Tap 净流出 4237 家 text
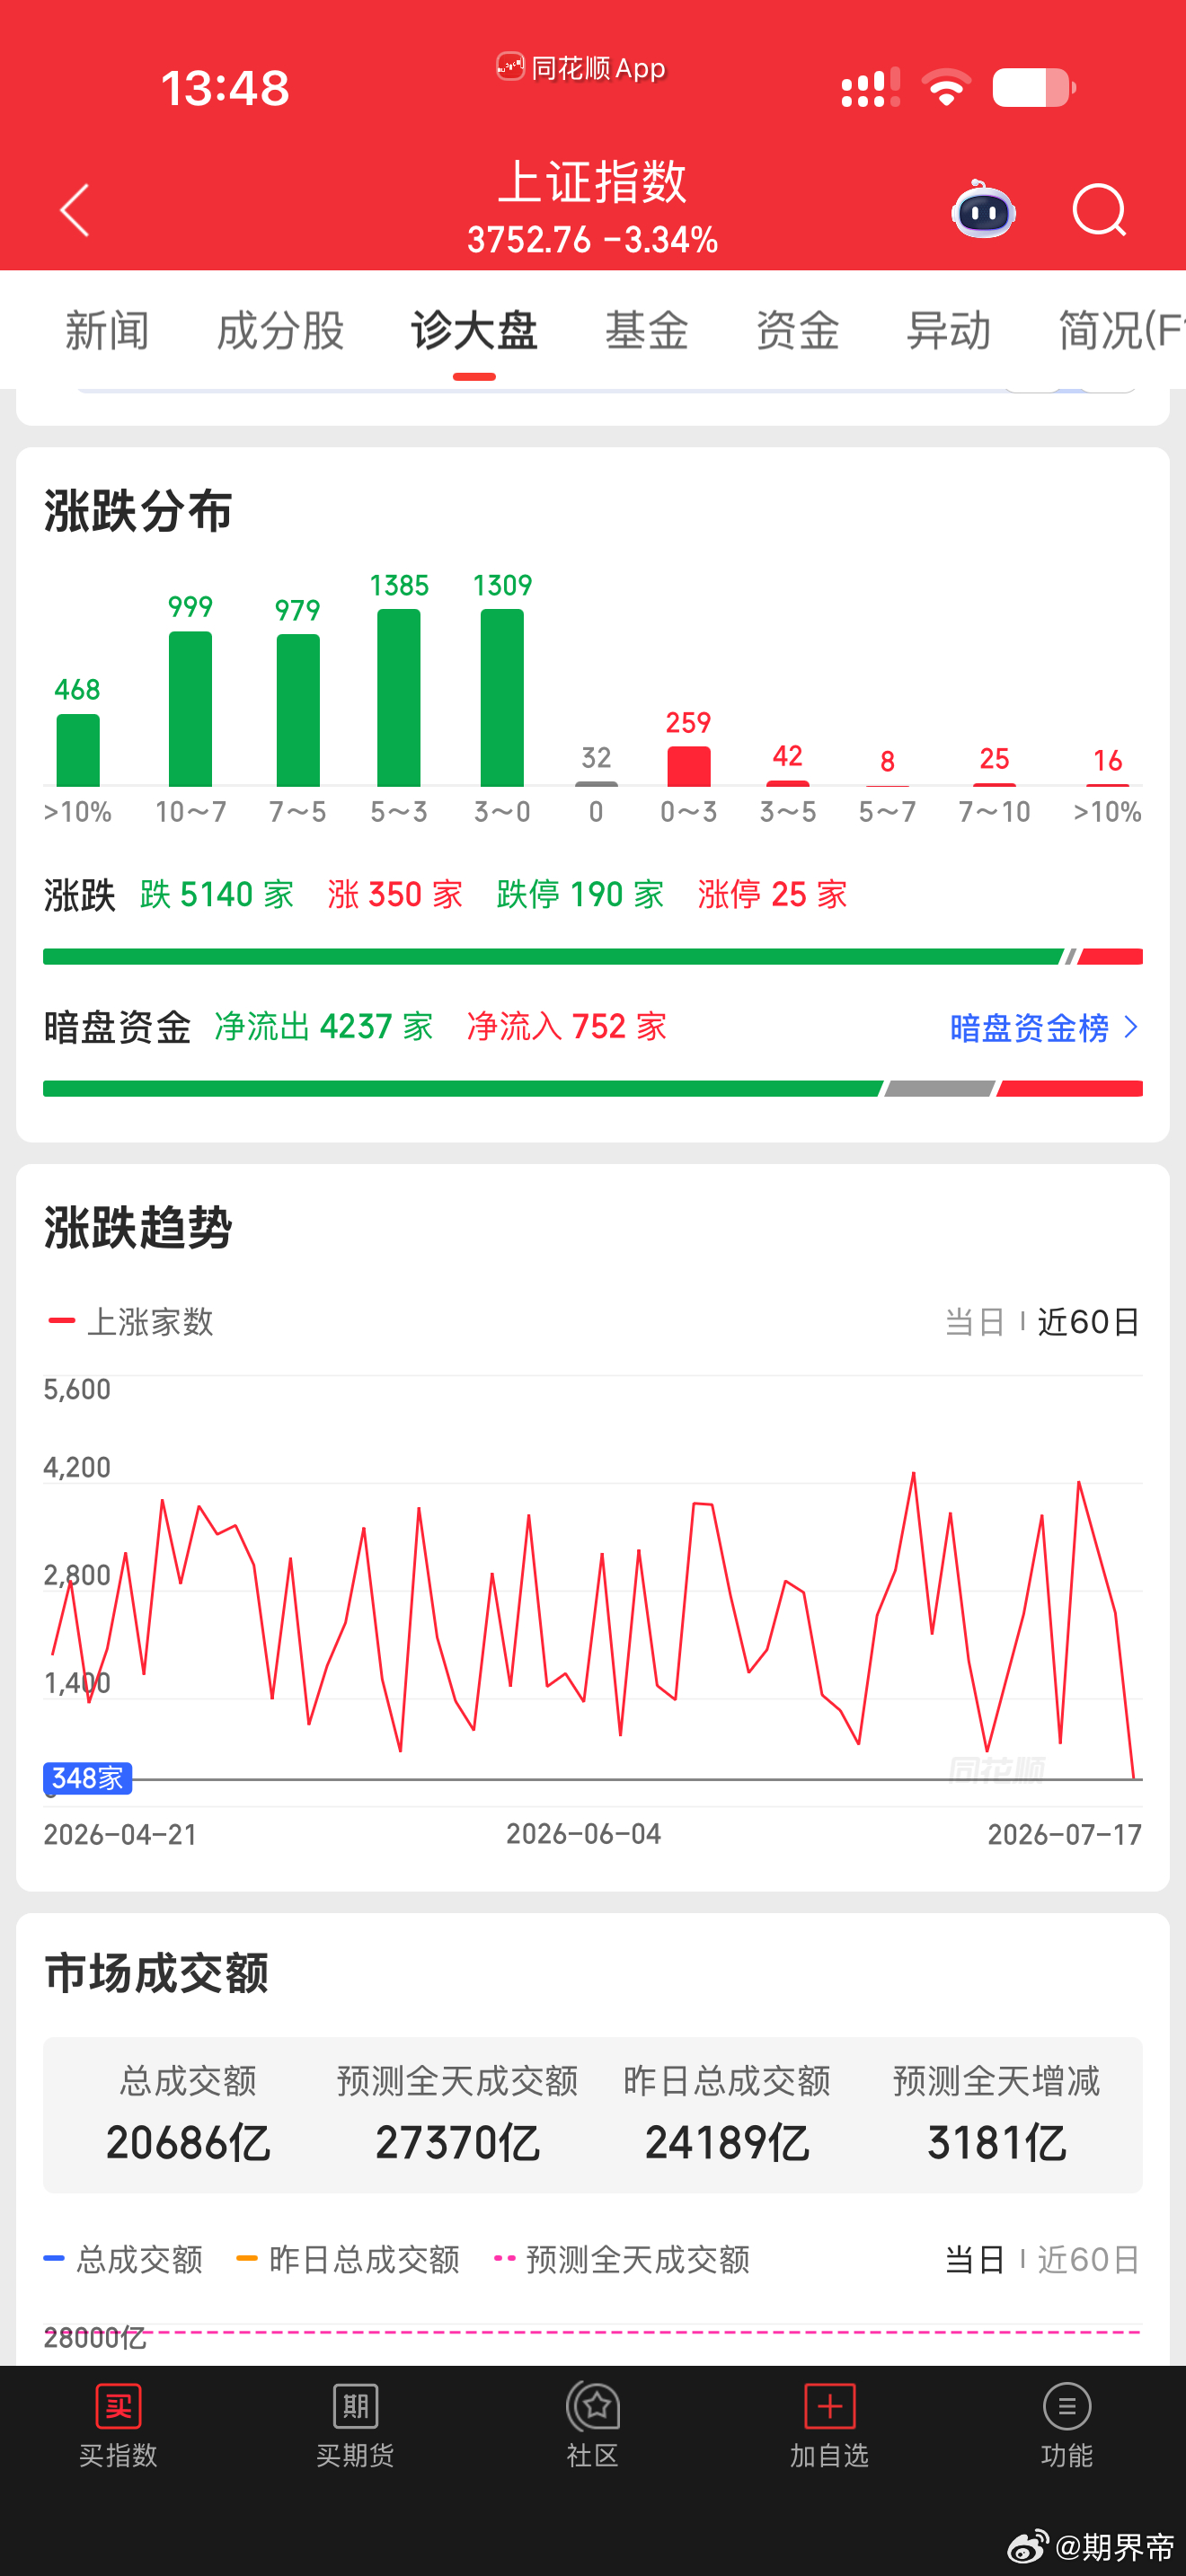This screenshot has width=1186, height=2576. click(324, 1027)
